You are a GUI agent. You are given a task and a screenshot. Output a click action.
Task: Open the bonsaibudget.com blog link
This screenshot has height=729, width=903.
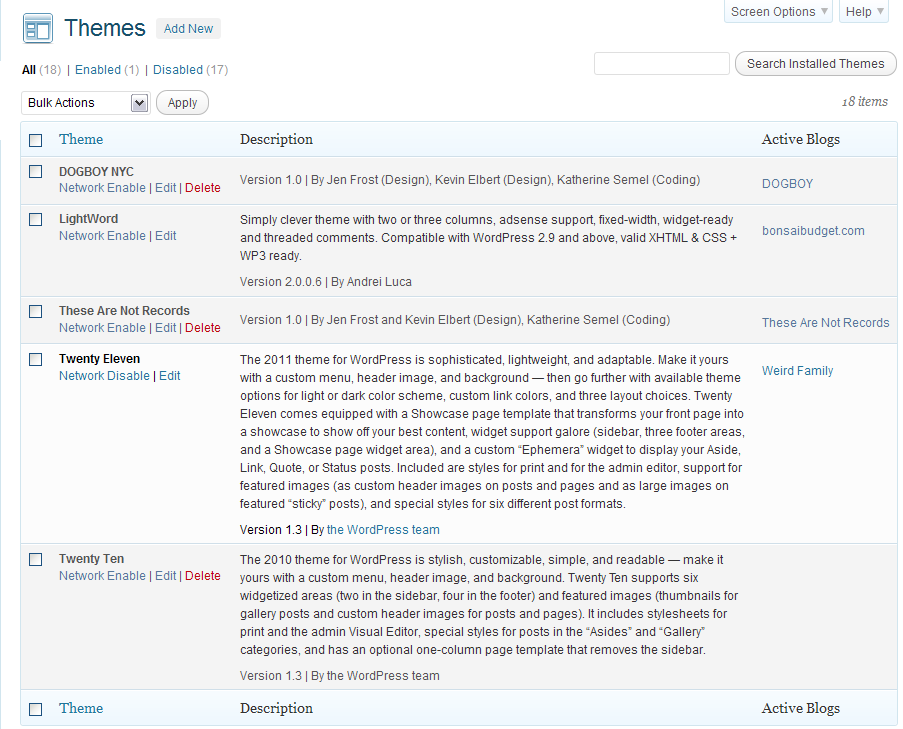(813, 231)
